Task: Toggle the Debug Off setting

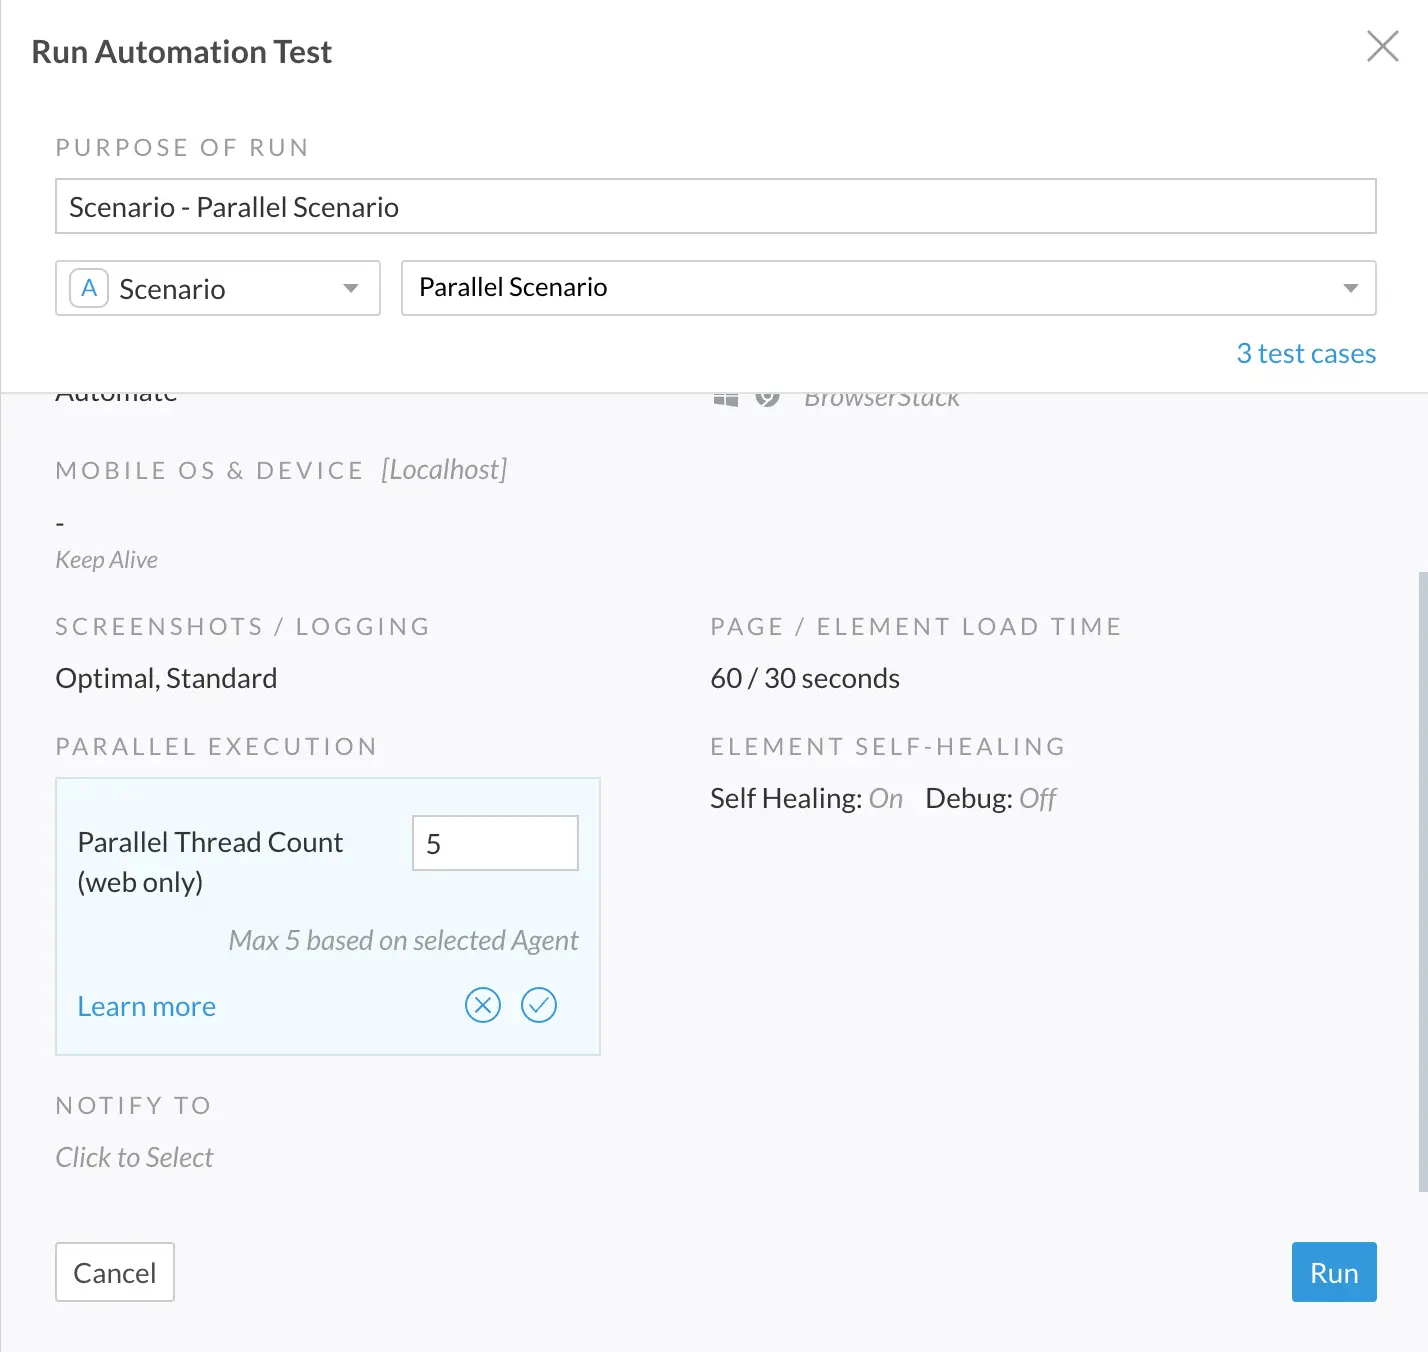Action: [1037, 799]
